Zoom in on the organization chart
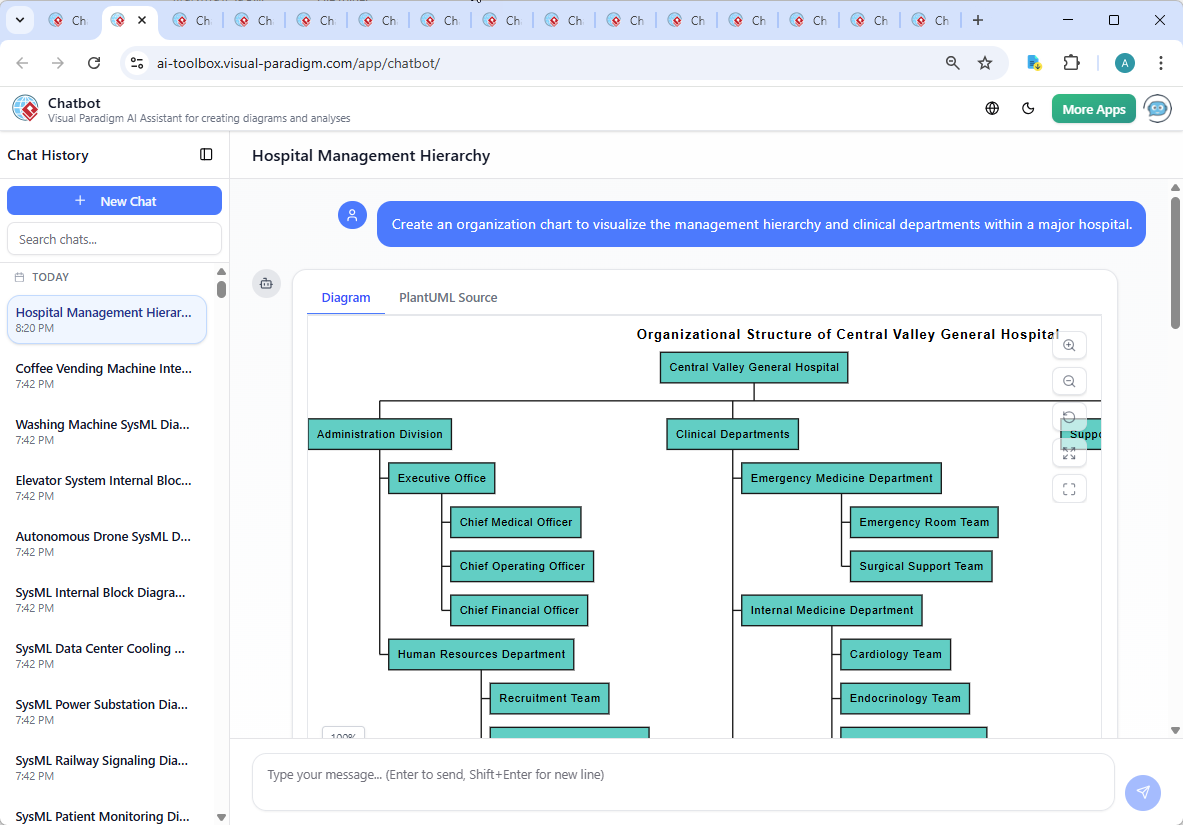 1069,345
